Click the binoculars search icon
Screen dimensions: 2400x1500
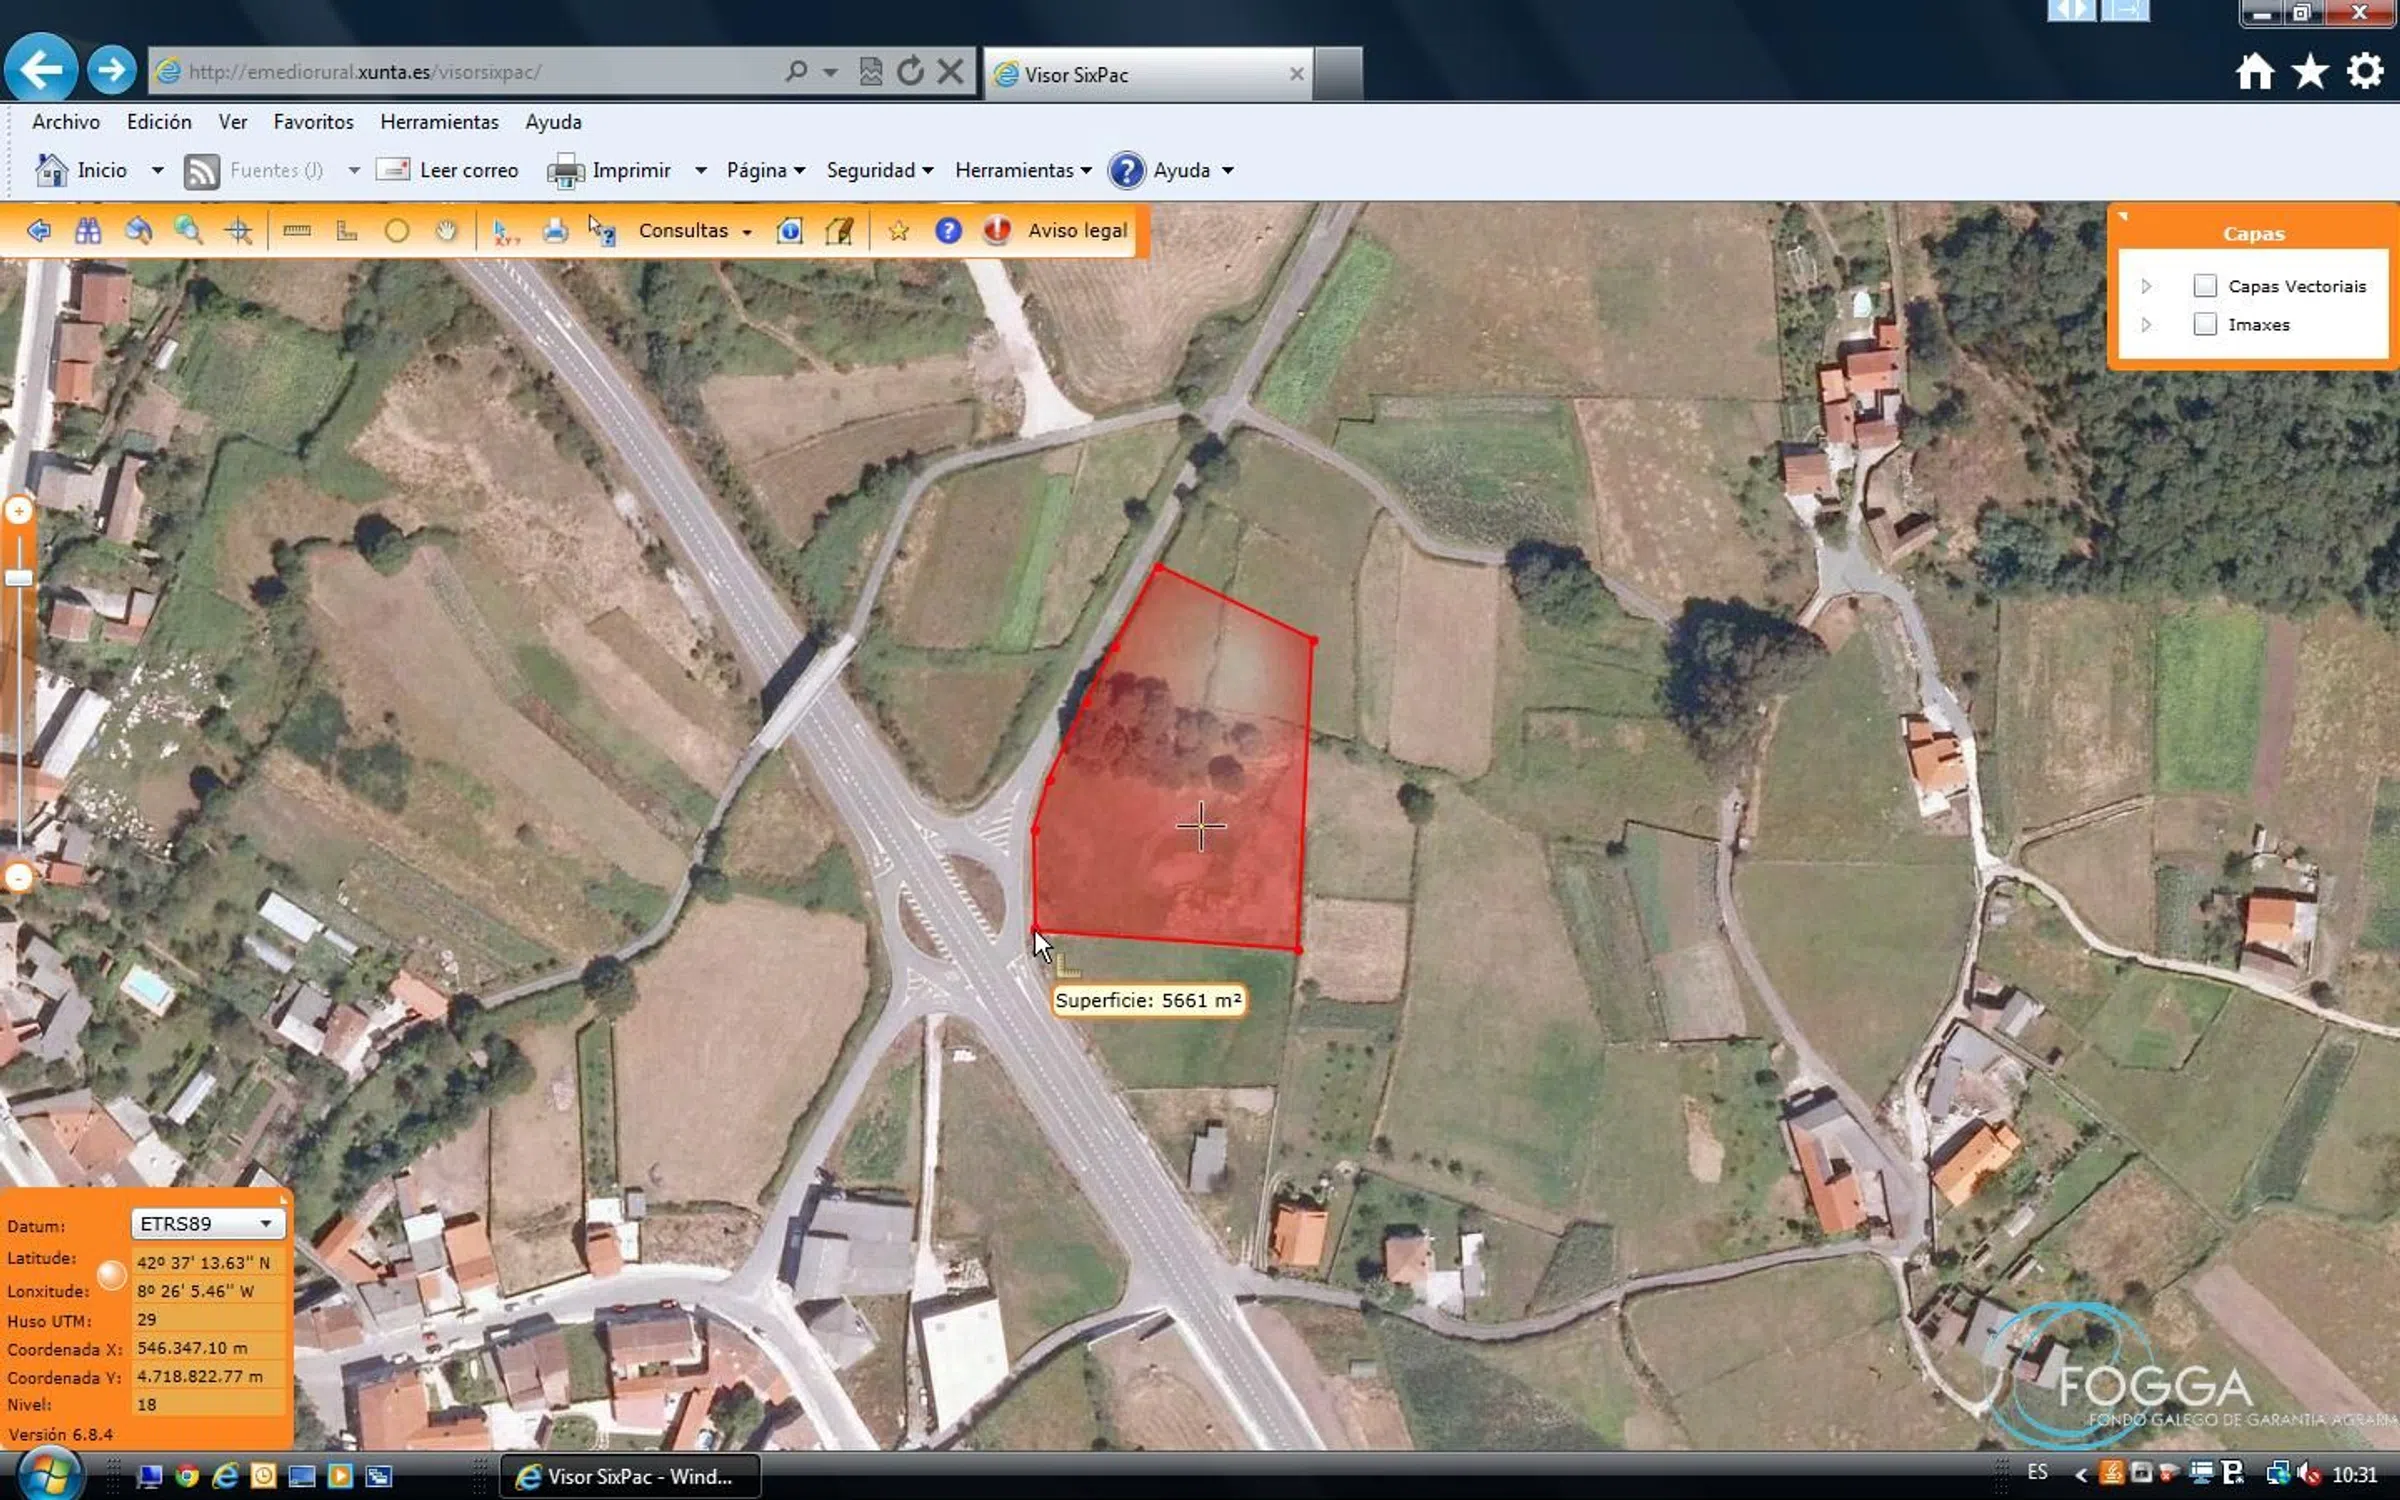pyautogui.click(x=88, y=231)
